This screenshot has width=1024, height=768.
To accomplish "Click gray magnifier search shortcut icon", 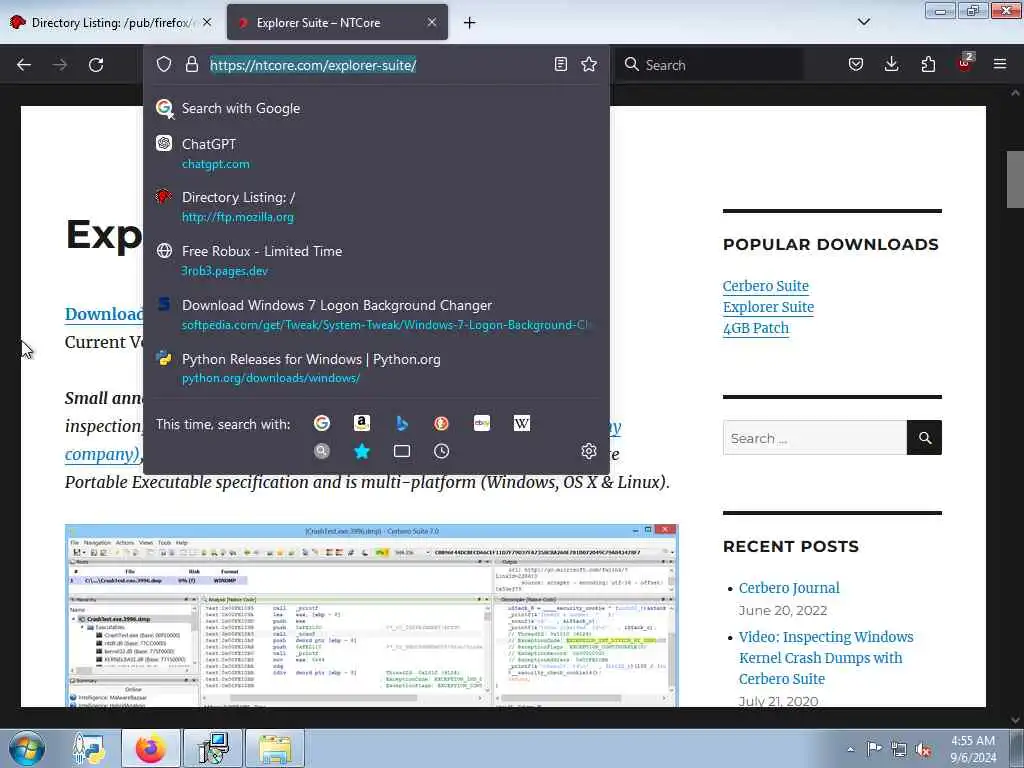I will point(322,451).
